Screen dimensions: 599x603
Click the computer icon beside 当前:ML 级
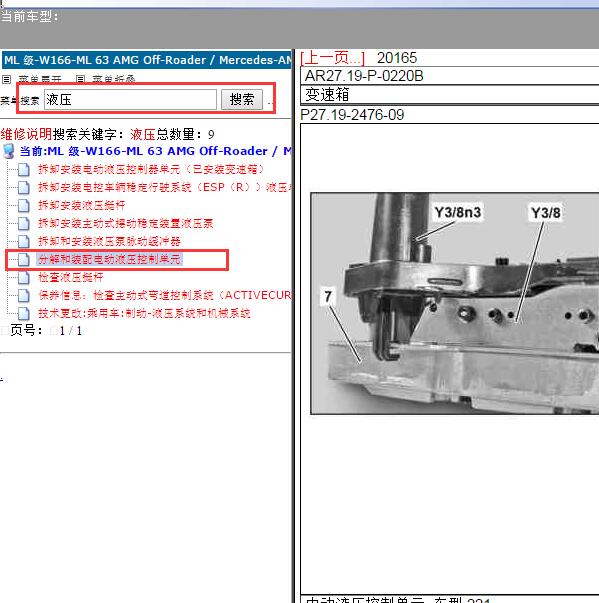[x=9, y=151]
